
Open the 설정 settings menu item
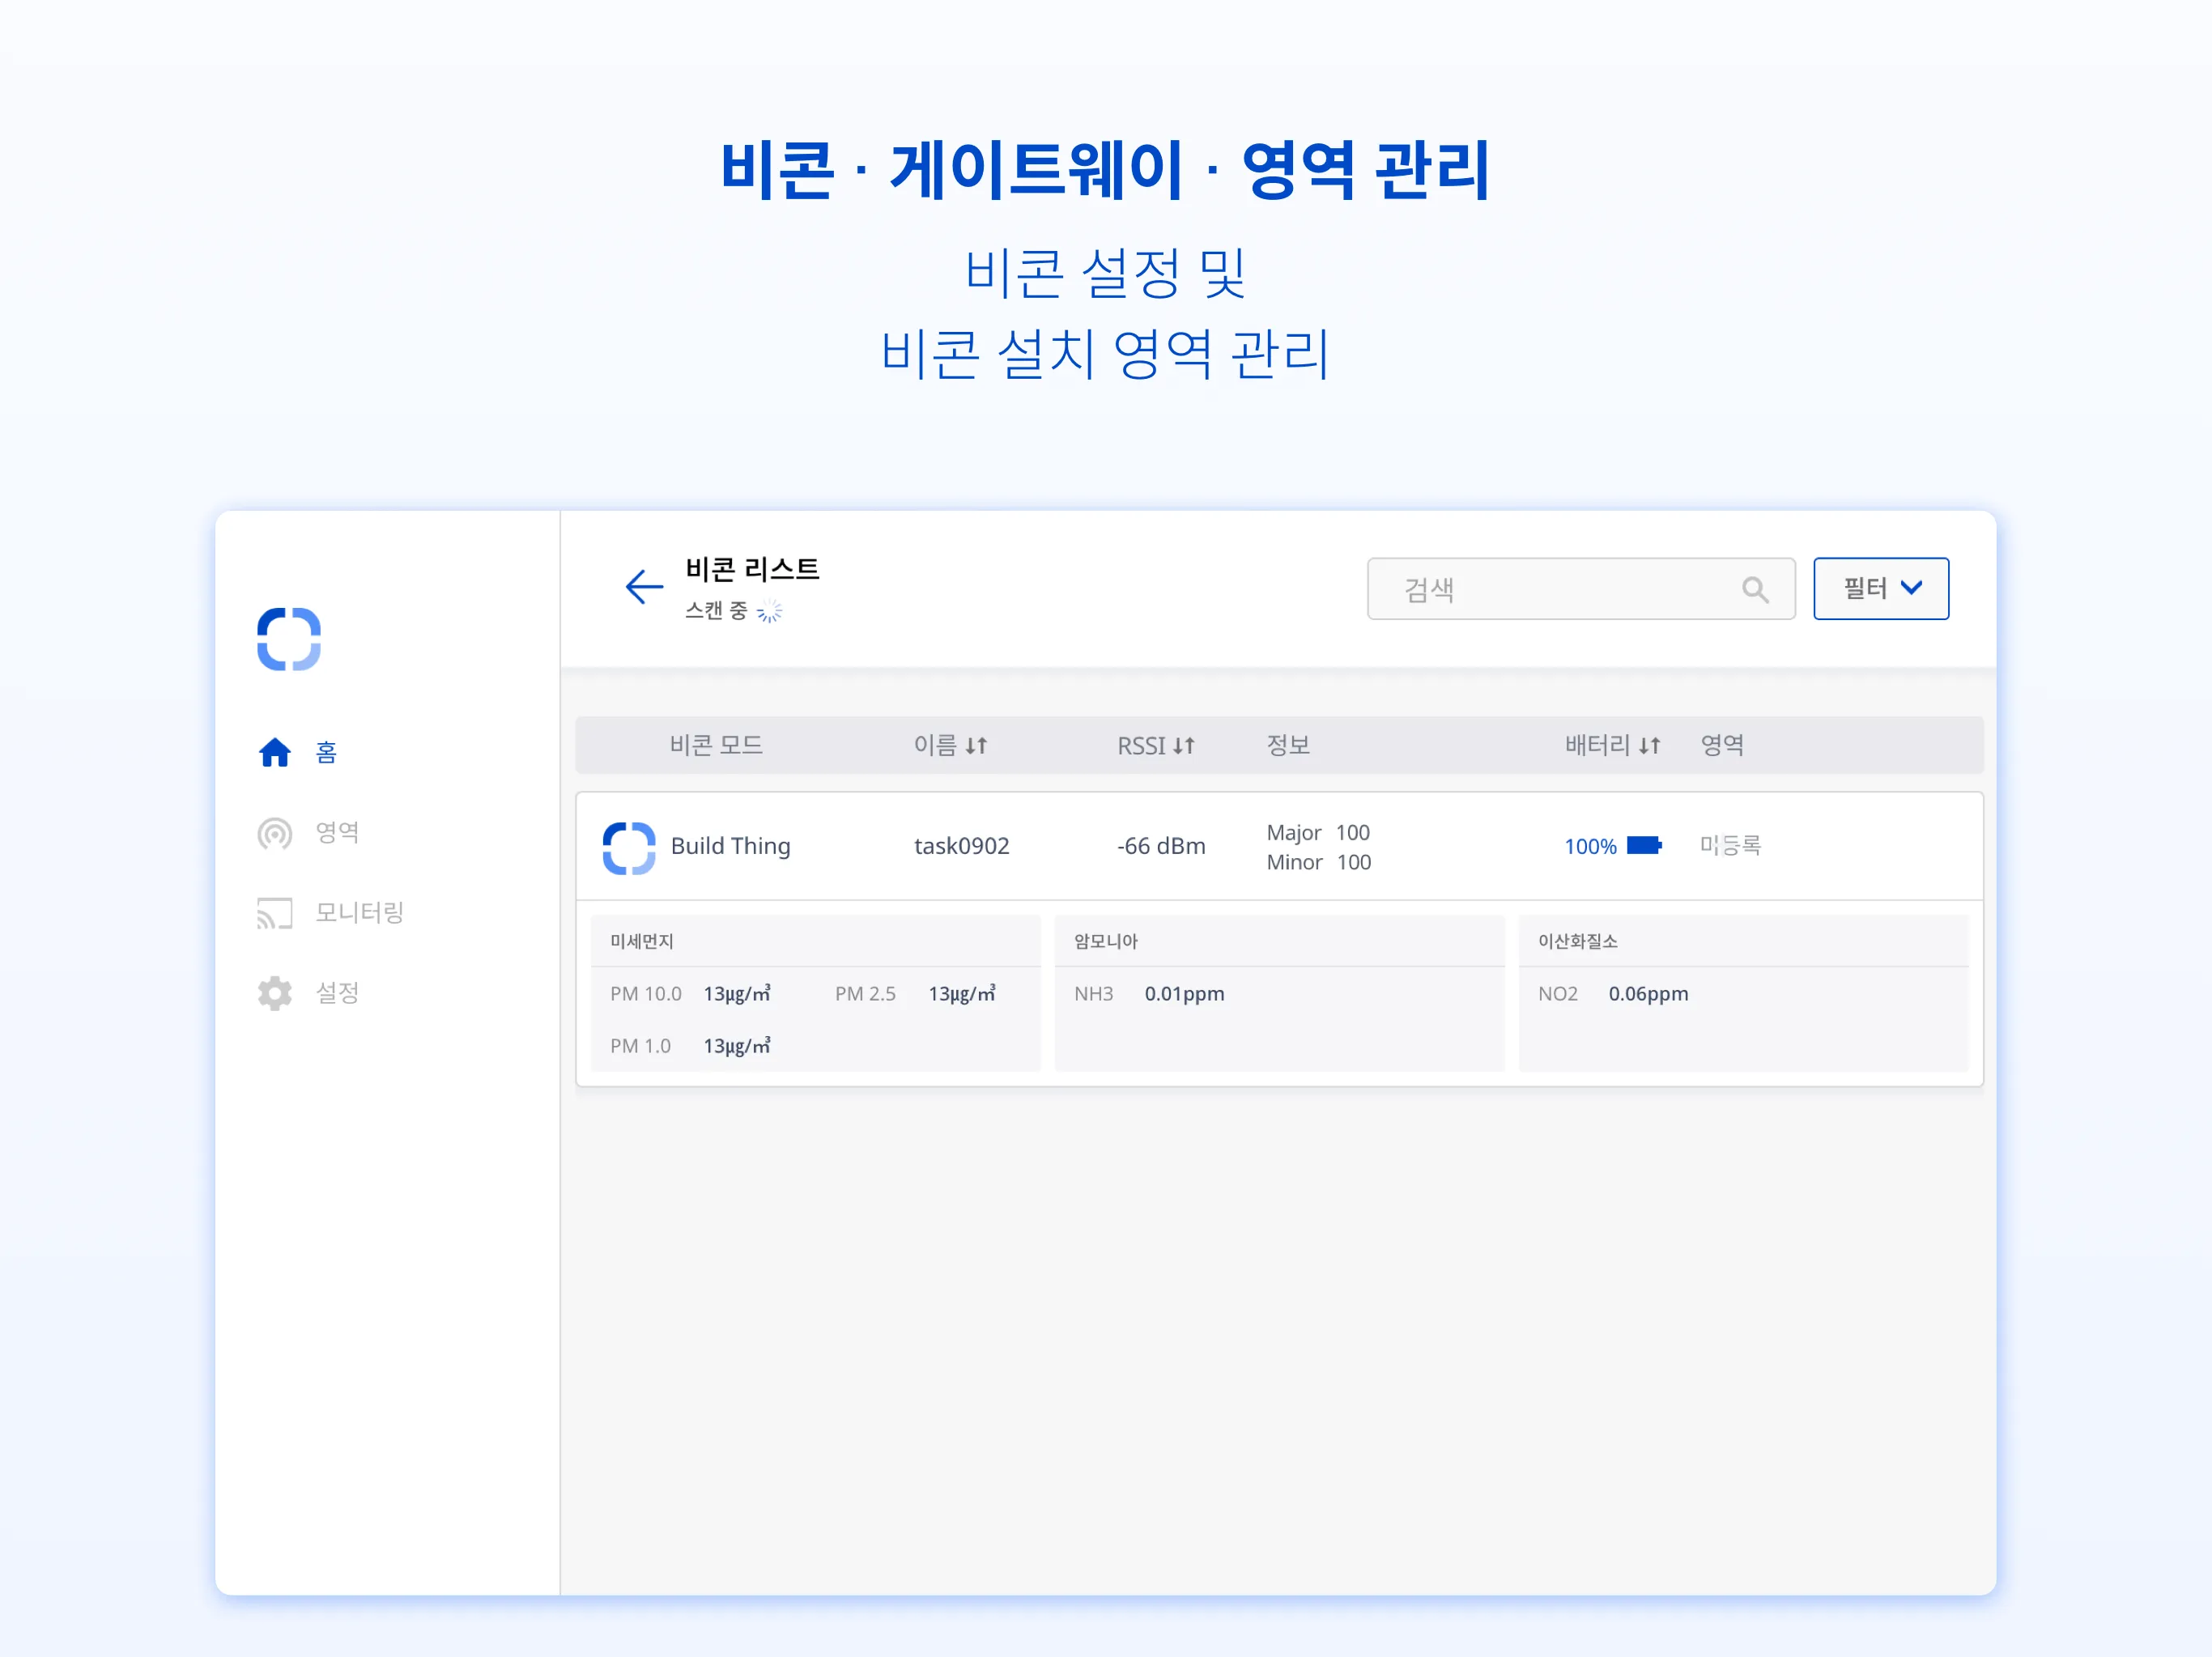pos(308,992)
